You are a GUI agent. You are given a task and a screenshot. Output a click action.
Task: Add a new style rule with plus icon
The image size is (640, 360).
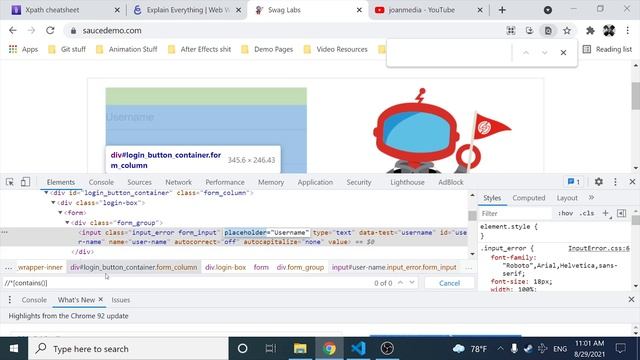(x=606, y=213)
